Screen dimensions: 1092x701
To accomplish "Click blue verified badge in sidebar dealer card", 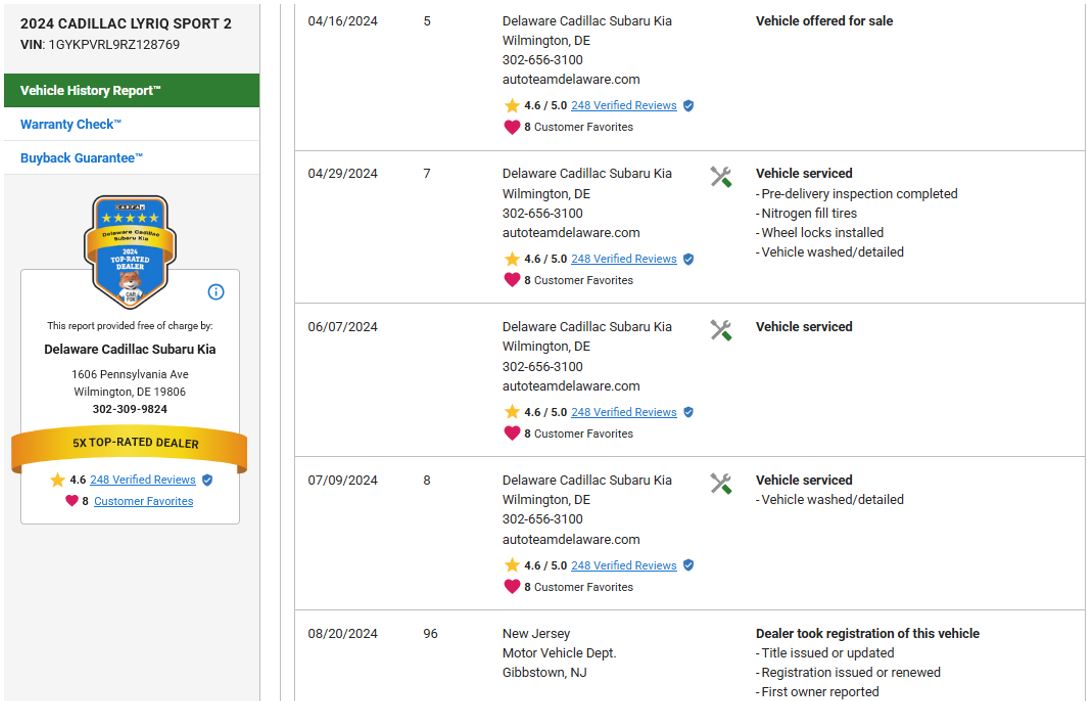I will (207, 480).
